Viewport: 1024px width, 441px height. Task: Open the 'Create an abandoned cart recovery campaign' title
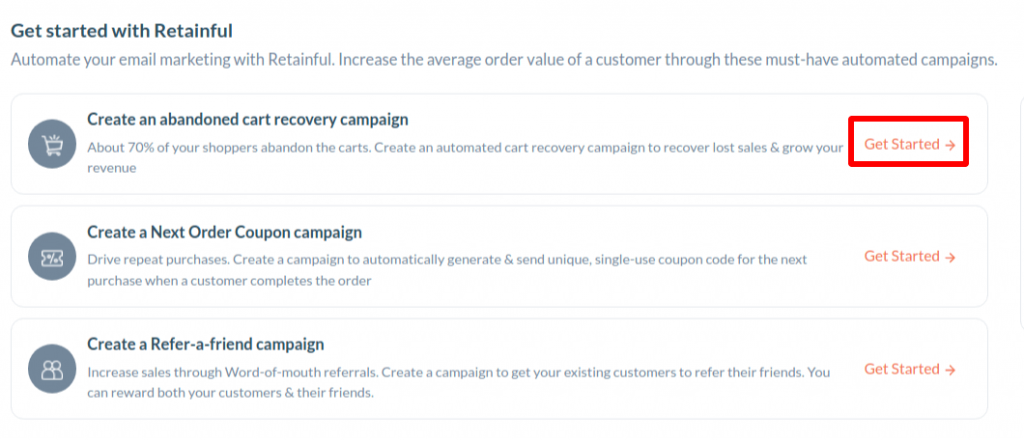tap(248, 120)
